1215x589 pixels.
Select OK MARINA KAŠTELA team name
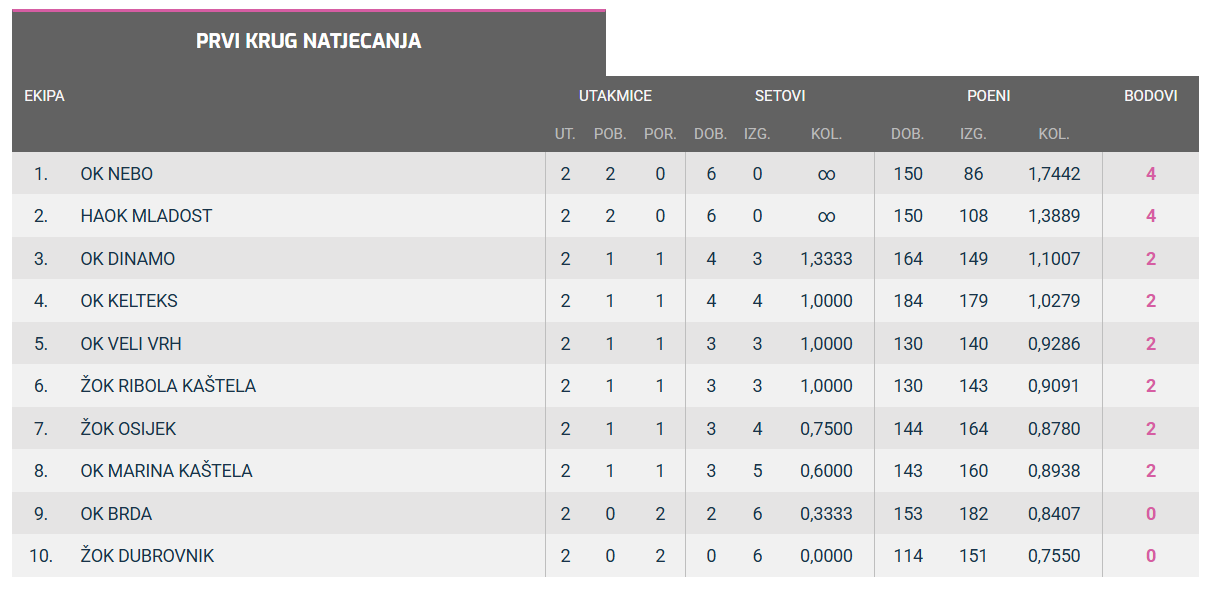pos(166,471)
